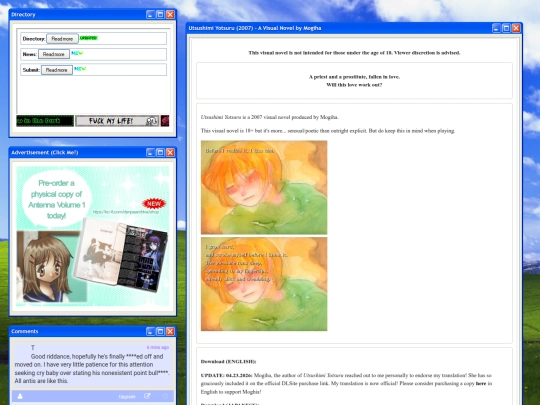Minimize the Comments window
The width and height of the screenshot is (540, 405).
[x=150, y=331]
